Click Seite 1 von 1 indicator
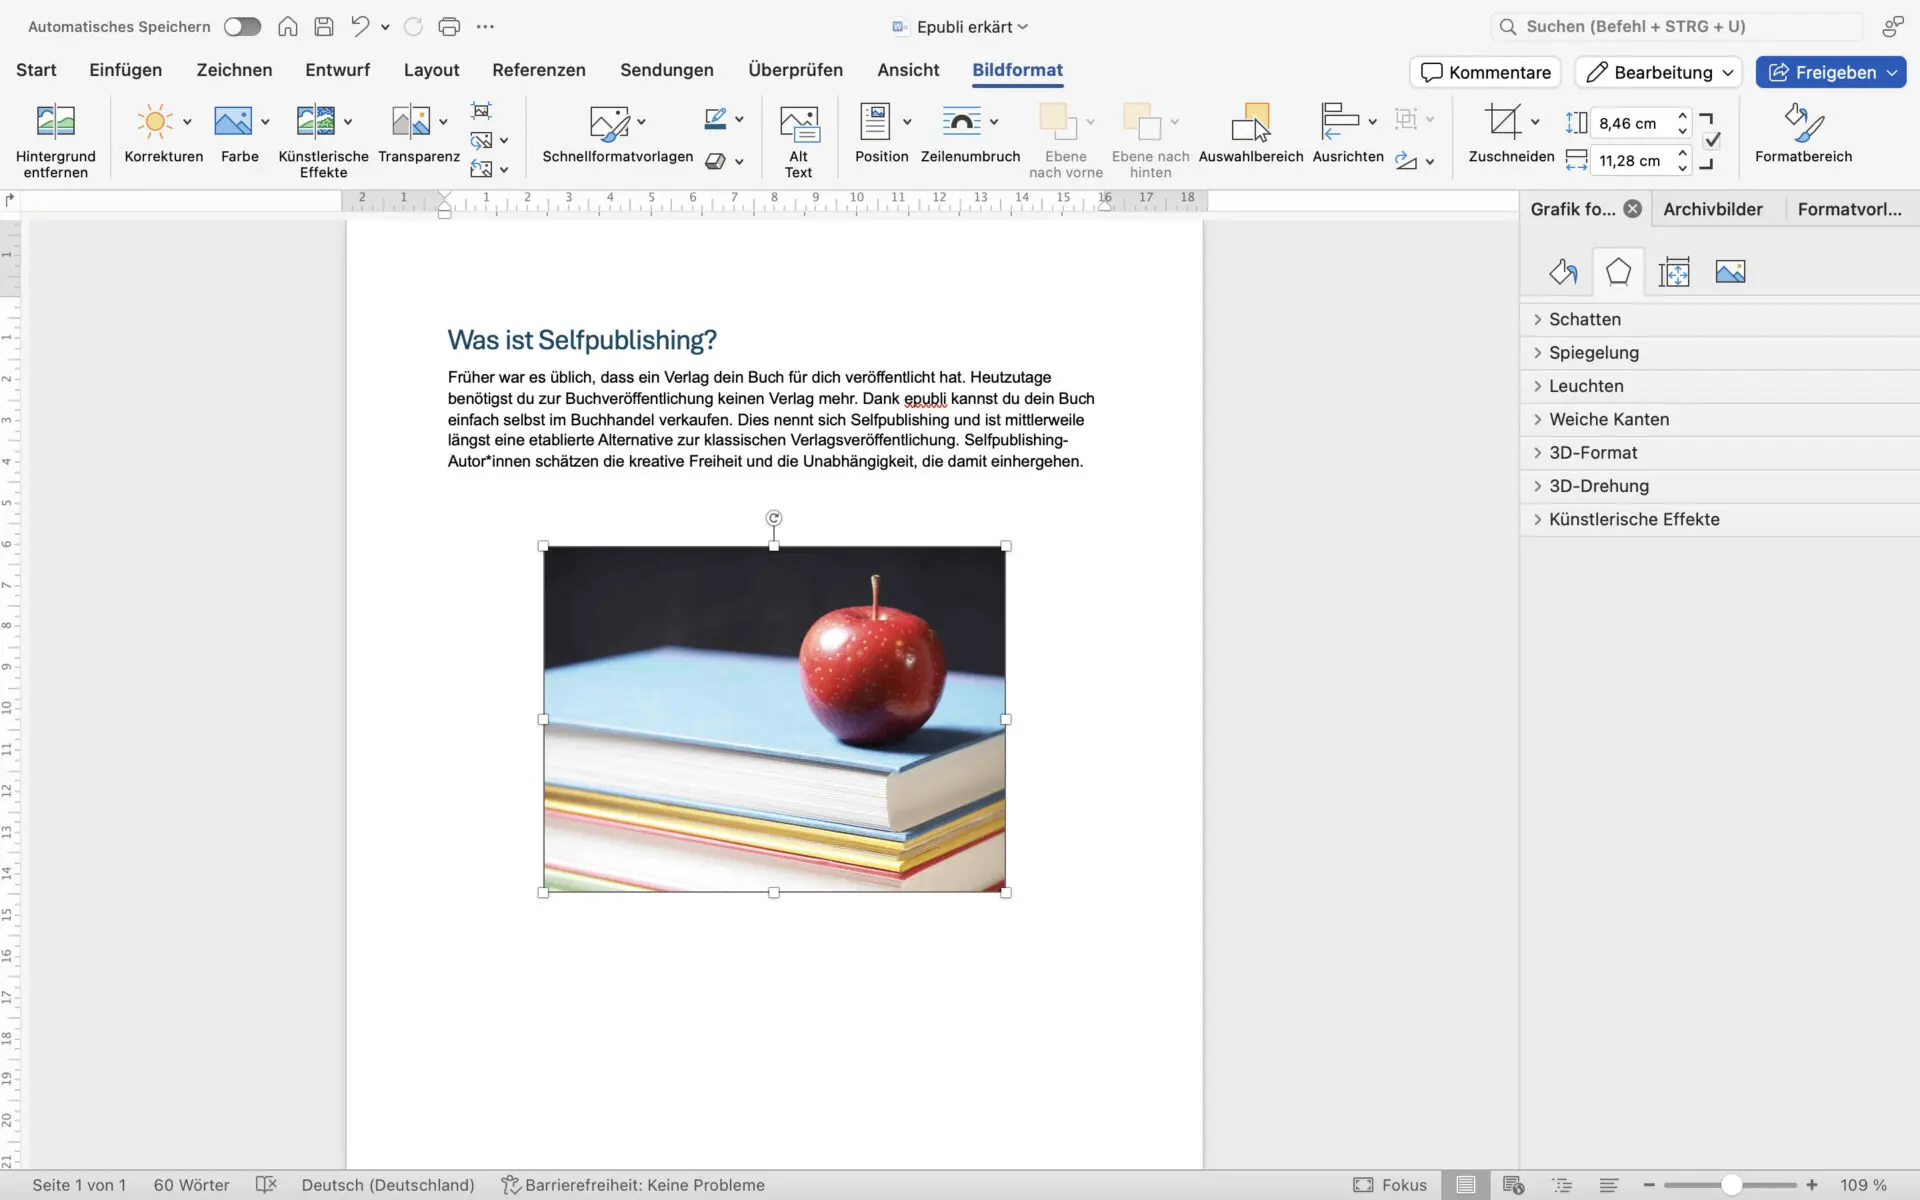Image resolution: width=1920 pixels, height=1200 pixels. tap(79, 1185)
